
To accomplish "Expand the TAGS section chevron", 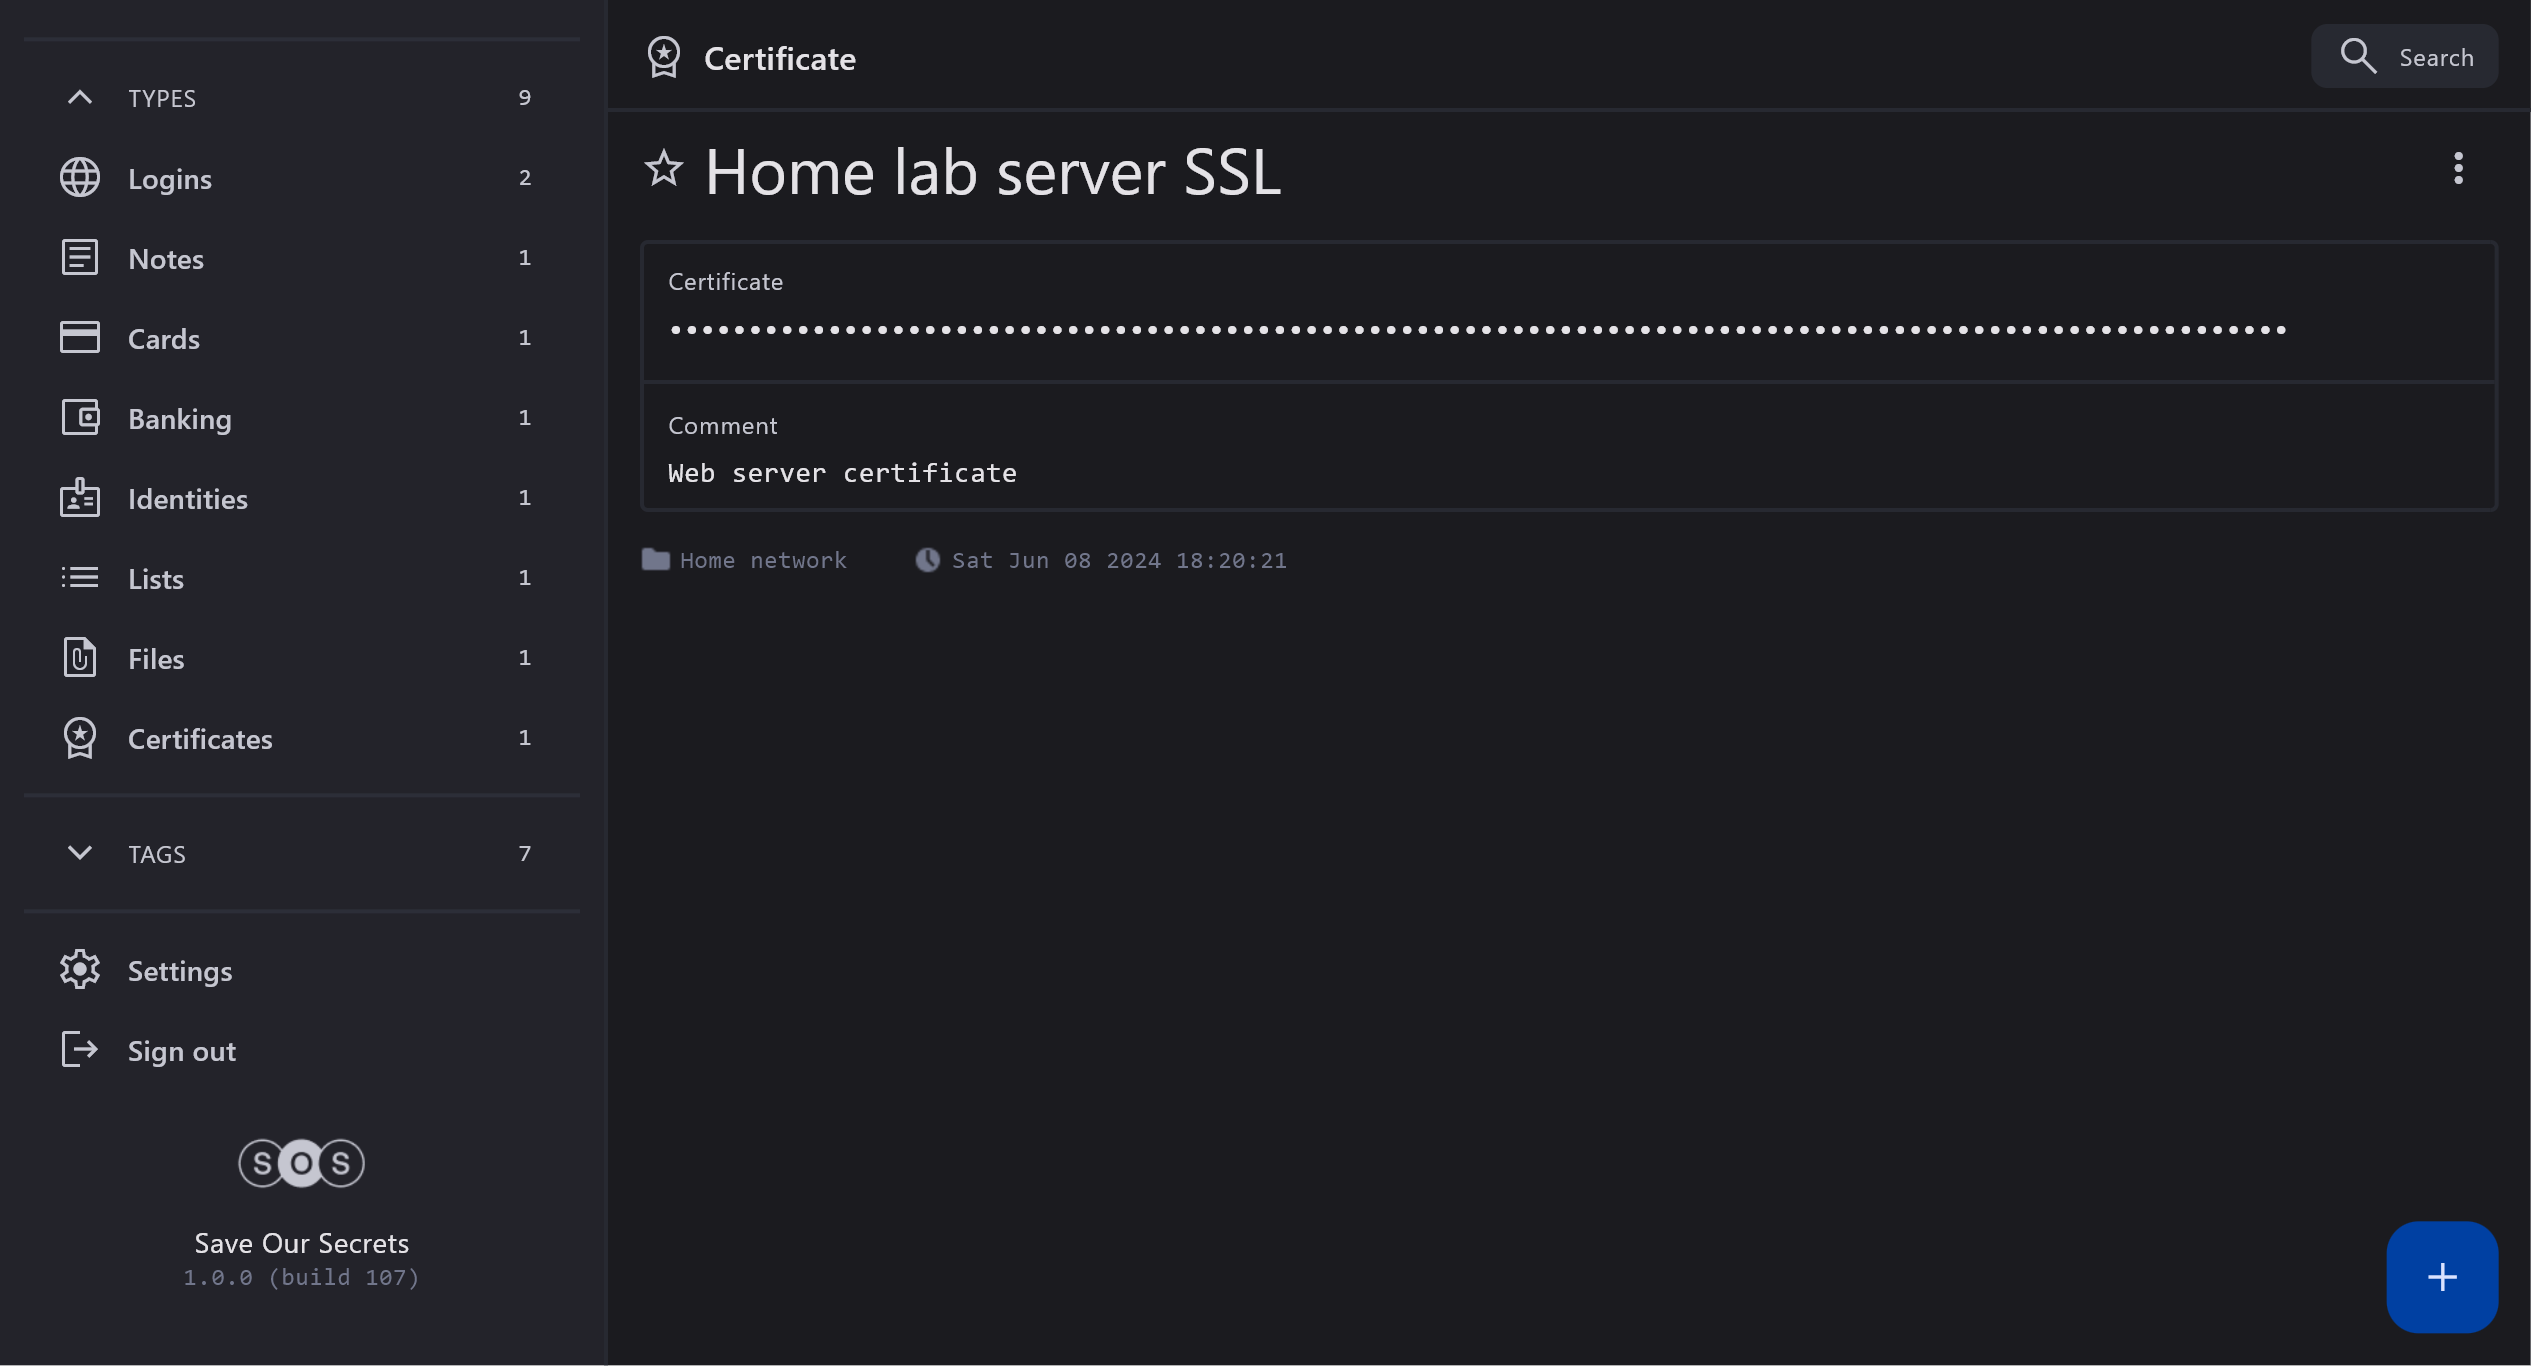I will coord(80,853).
